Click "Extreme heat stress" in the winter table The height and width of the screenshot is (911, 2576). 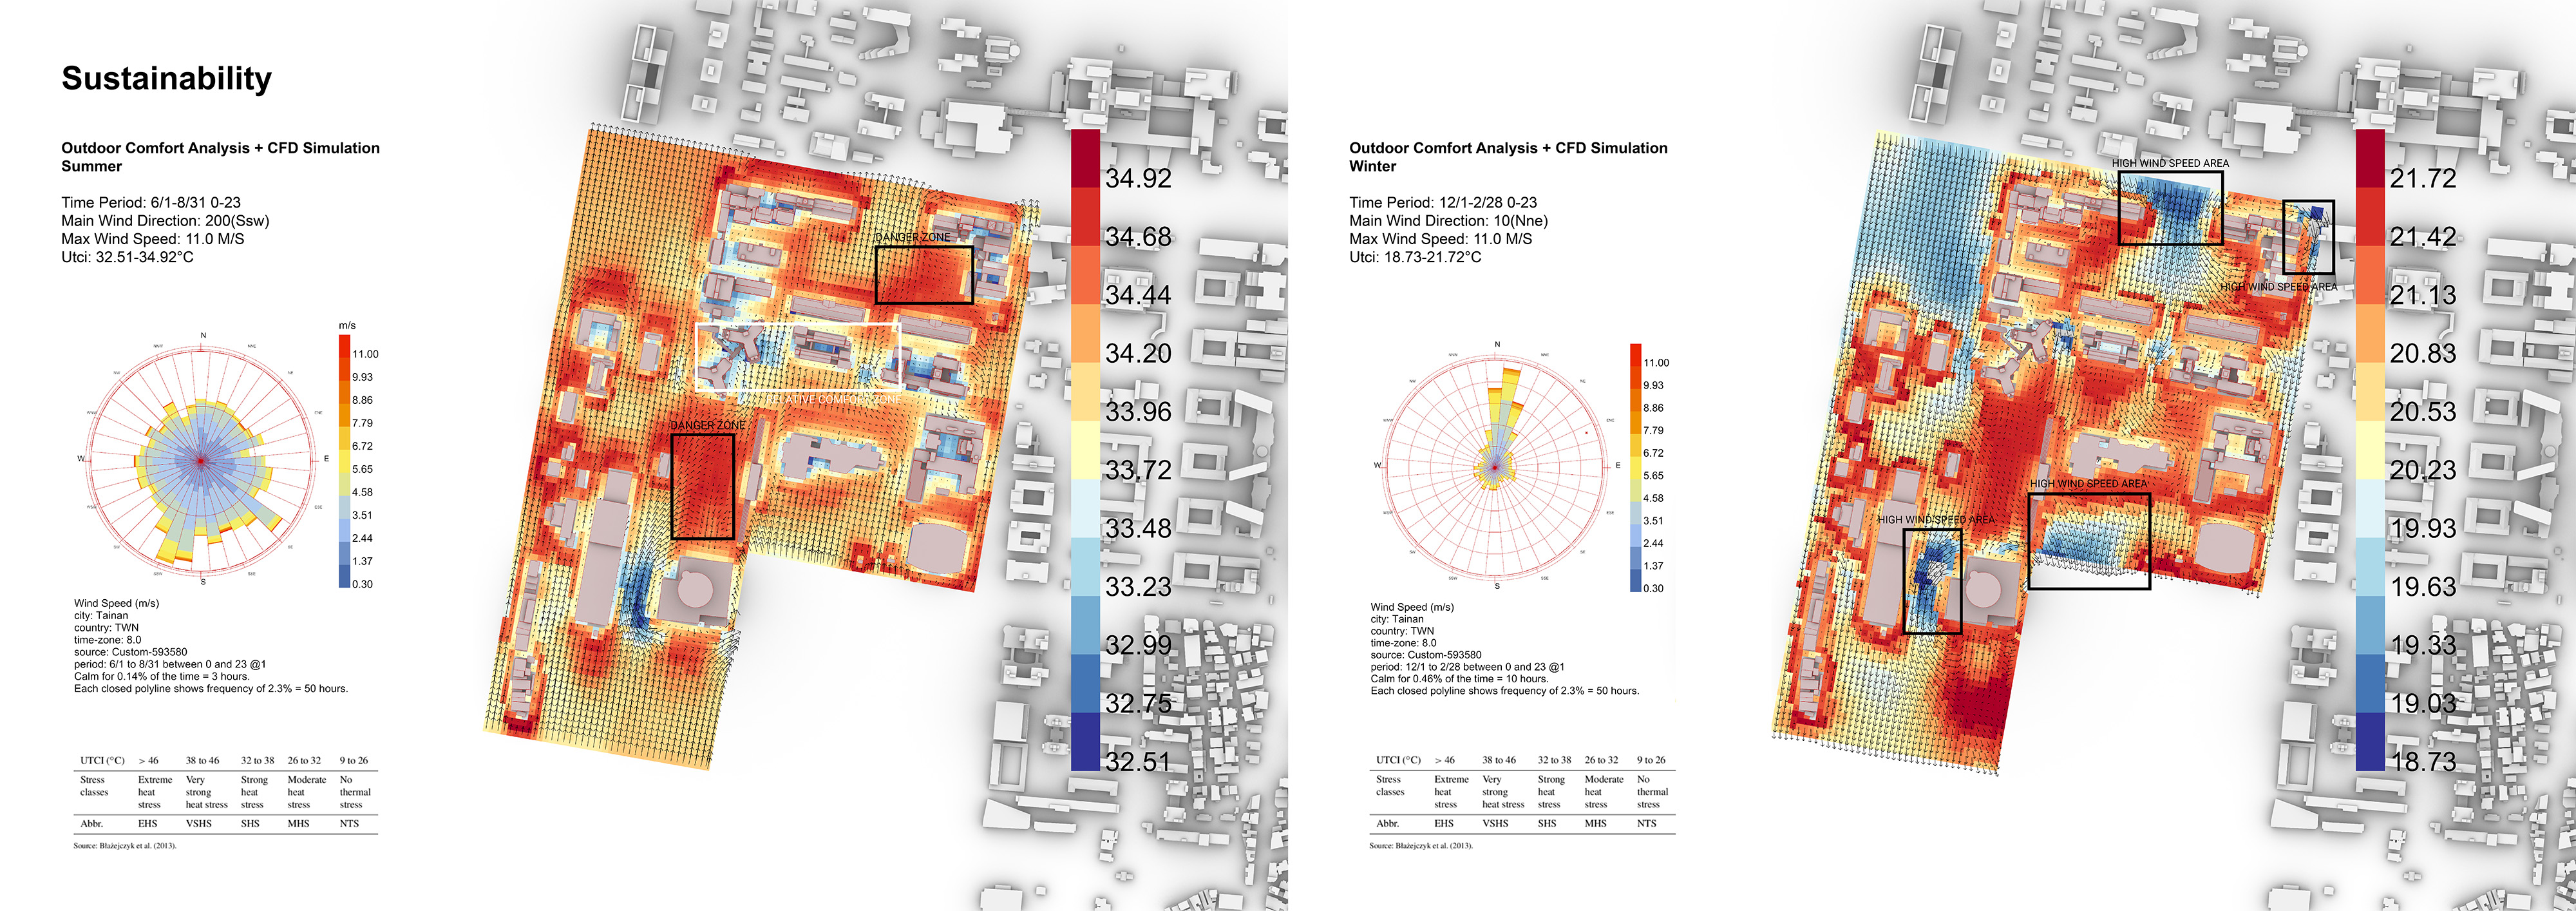(x=1451, y=792)
